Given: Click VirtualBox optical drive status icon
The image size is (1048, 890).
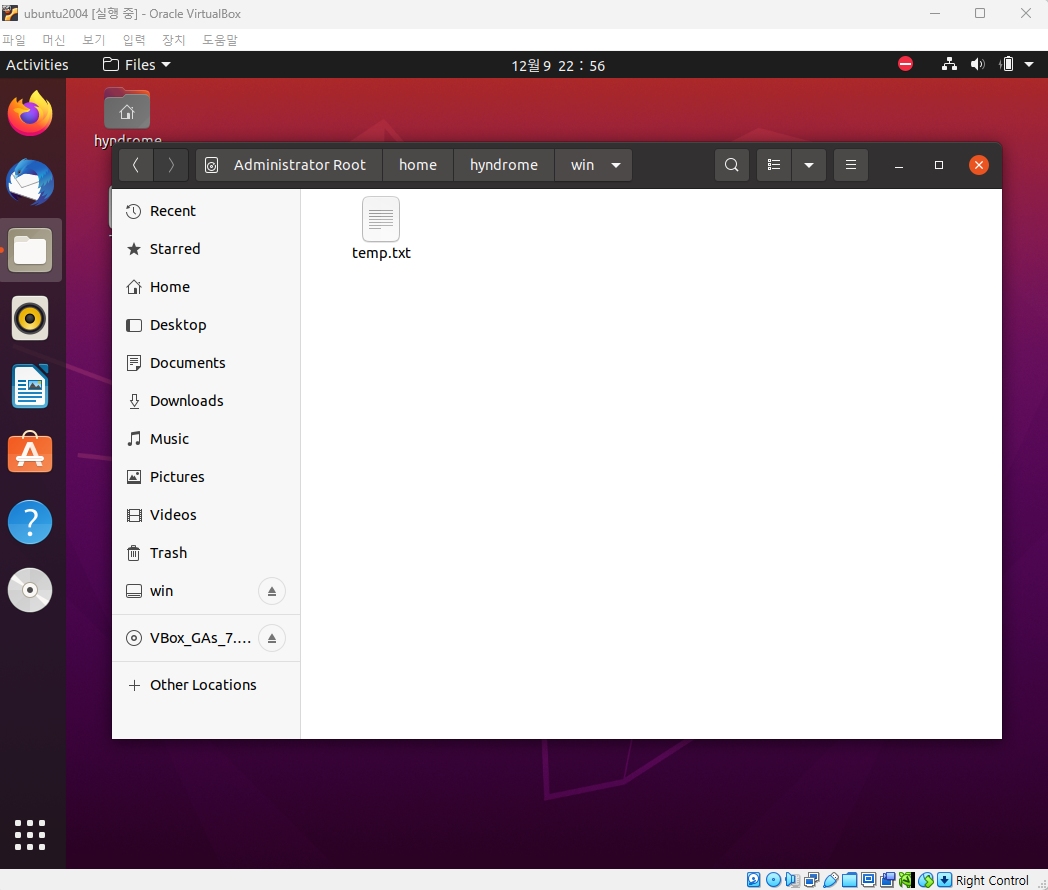Looking at the screenshot, I should 773,880.
